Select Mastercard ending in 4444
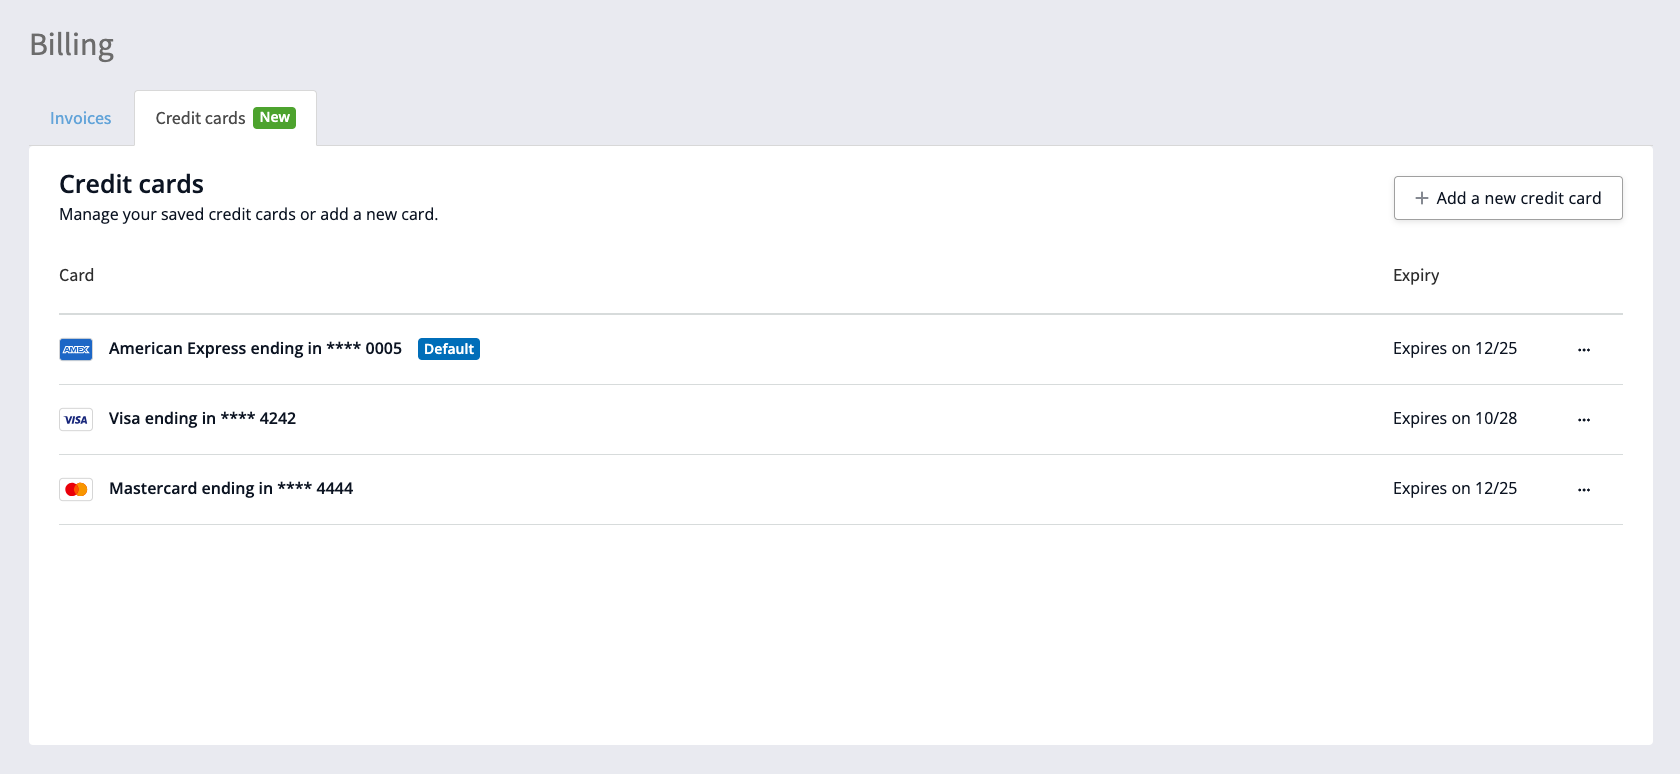Image resolution: width=1680 pixels, height=774 pixels. coord(231,488)
